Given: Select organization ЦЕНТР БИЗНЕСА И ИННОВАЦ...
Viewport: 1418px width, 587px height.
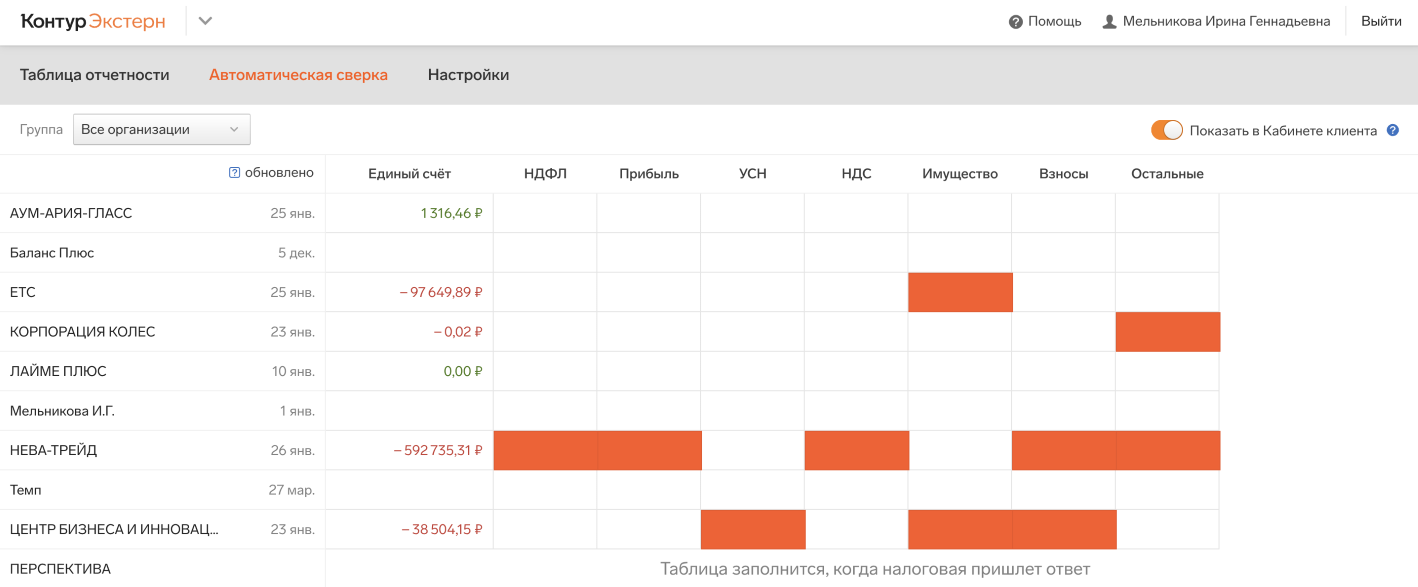Looking at the screenshot, I should pyautogui.click(x=114, y=530).
